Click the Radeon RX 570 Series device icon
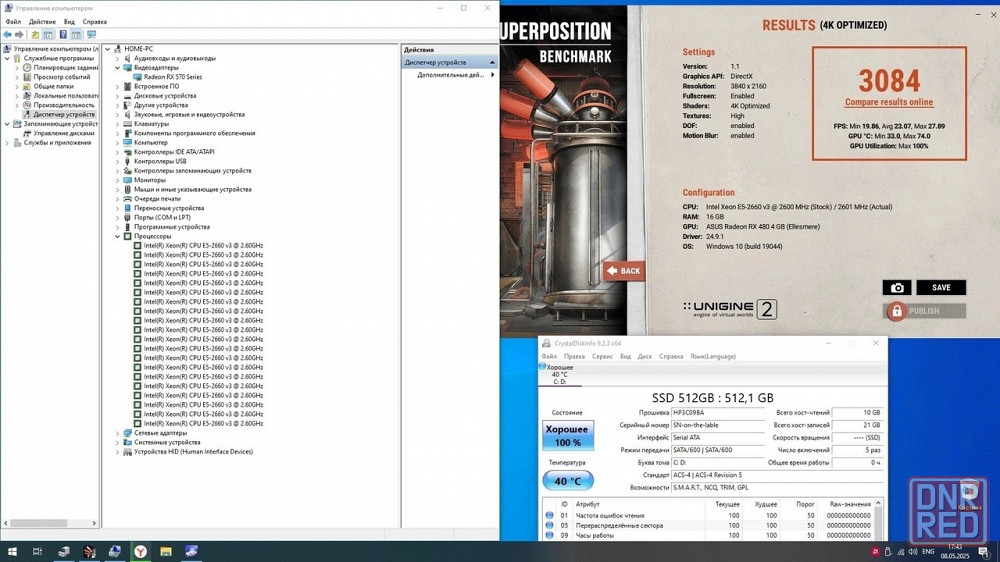 pos(137,77)
